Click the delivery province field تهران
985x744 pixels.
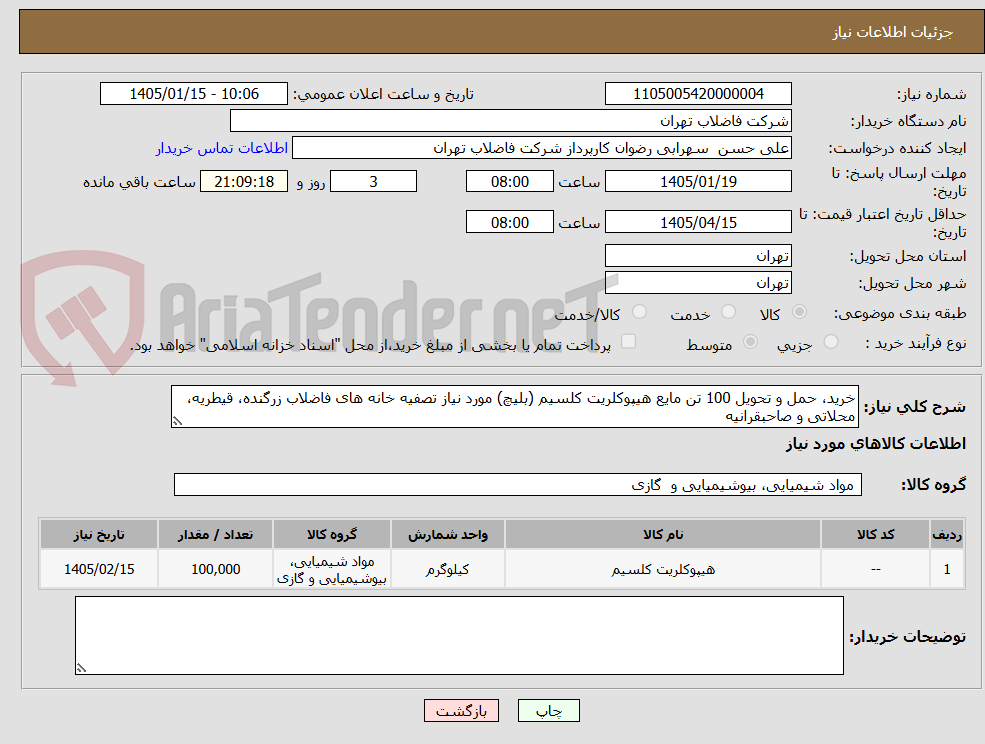[698, 256]
